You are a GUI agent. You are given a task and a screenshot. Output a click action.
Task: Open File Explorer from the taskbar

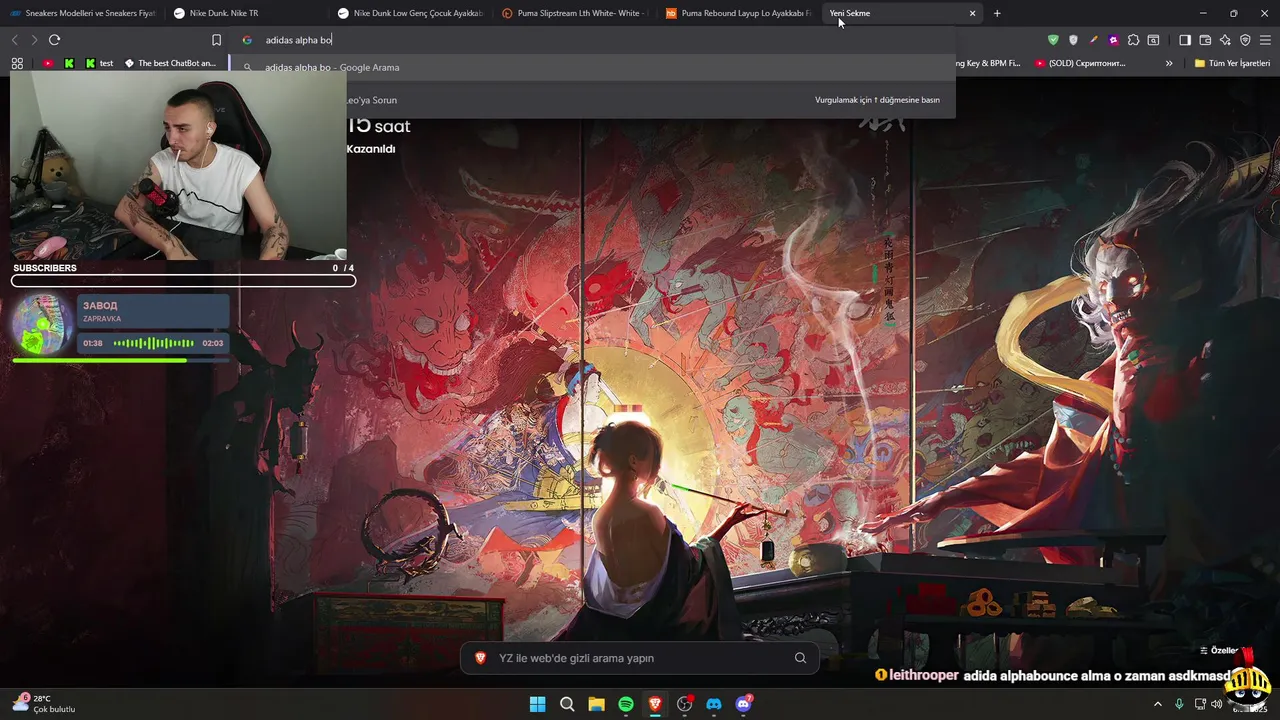596,704
